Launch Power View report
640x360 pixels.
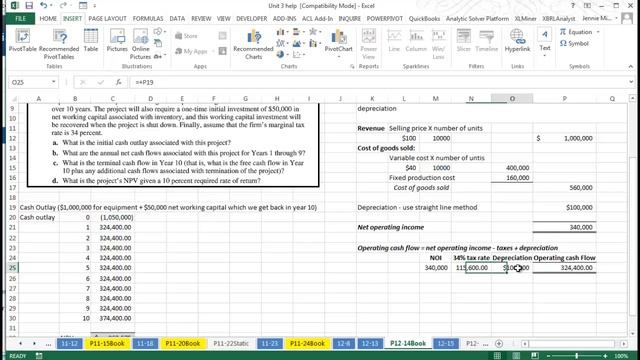tap(369, 44)
